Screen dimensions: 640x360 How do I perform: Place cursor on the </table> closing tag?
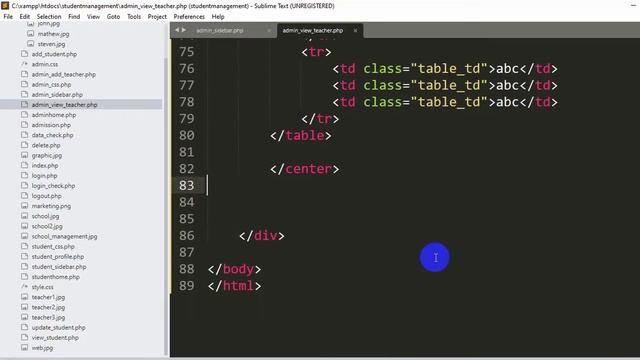pos(301,136)
